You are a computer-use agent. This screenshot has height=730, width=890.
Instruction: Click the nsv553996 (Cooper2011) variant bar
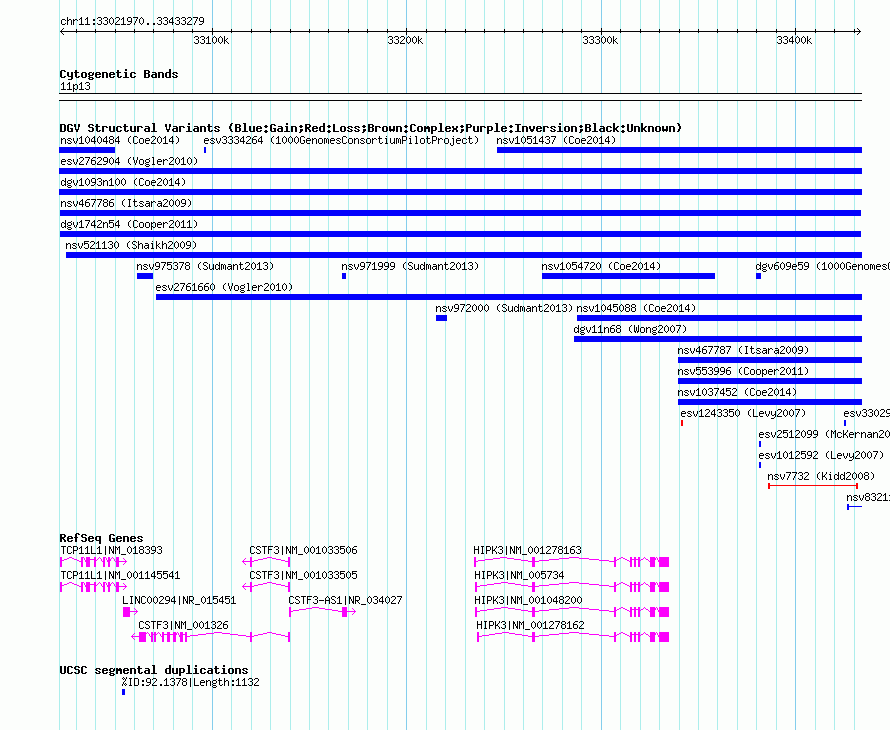click(770, 381)
